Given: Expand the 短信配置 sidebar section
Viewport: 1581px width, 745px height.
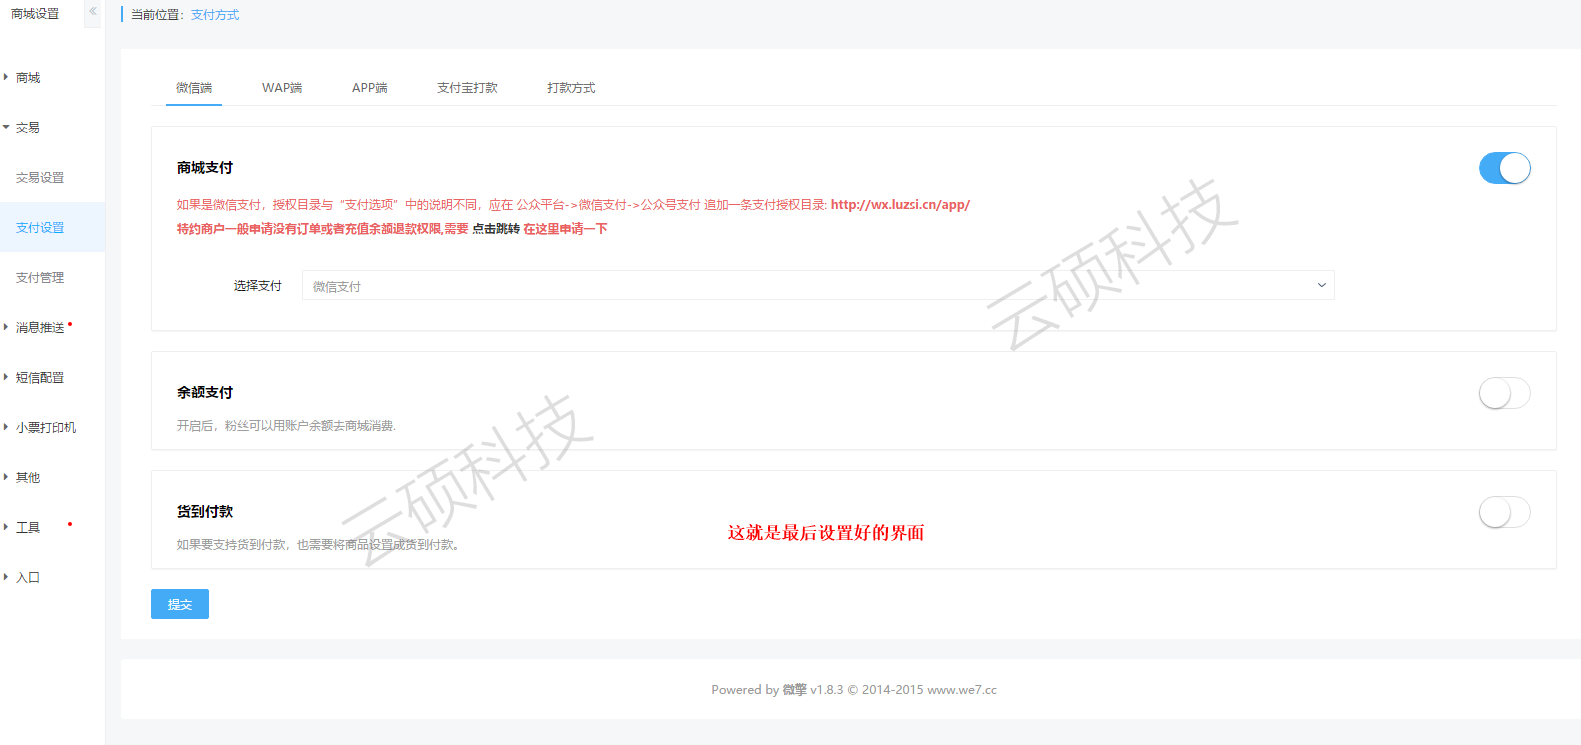Looking at the screenshot, I should click(40, 378).
